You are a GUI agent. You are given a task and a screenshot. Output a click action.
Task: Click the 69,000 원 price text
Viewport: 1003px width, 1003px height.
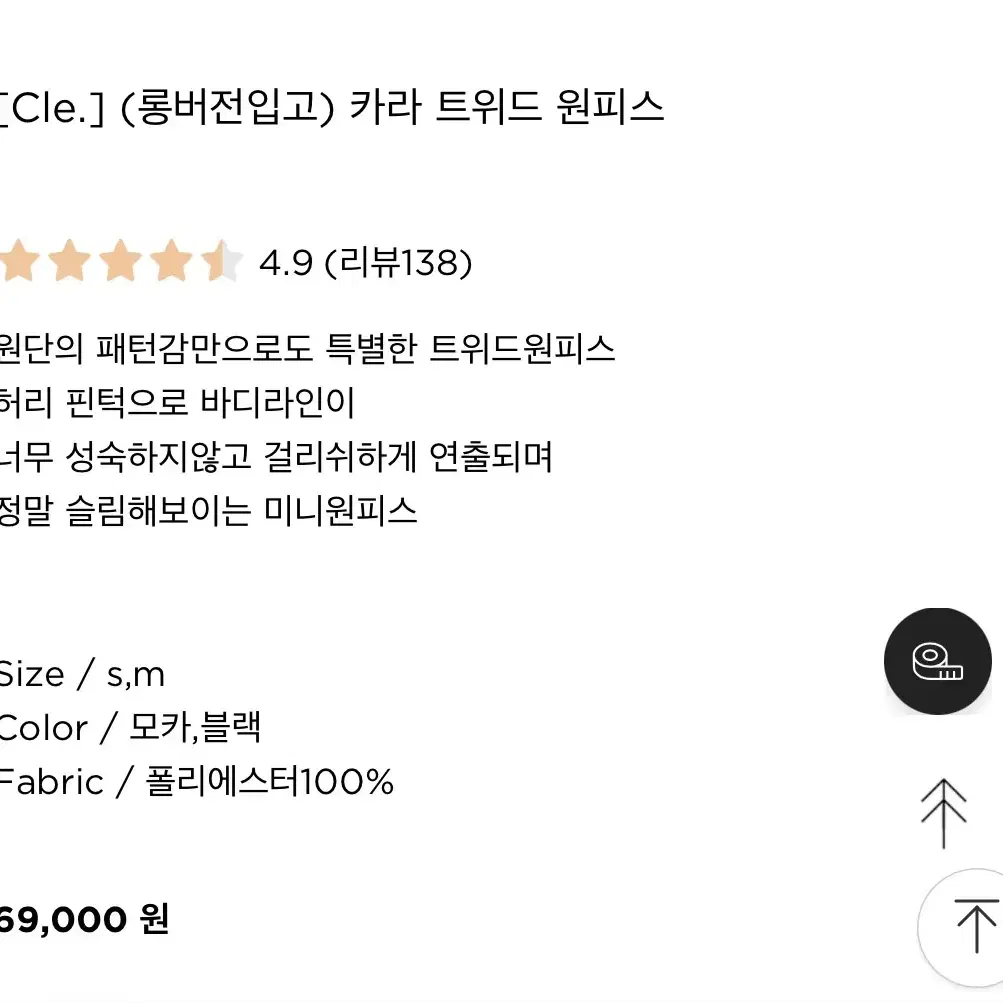pyautogui.click(x=84, y=920)
